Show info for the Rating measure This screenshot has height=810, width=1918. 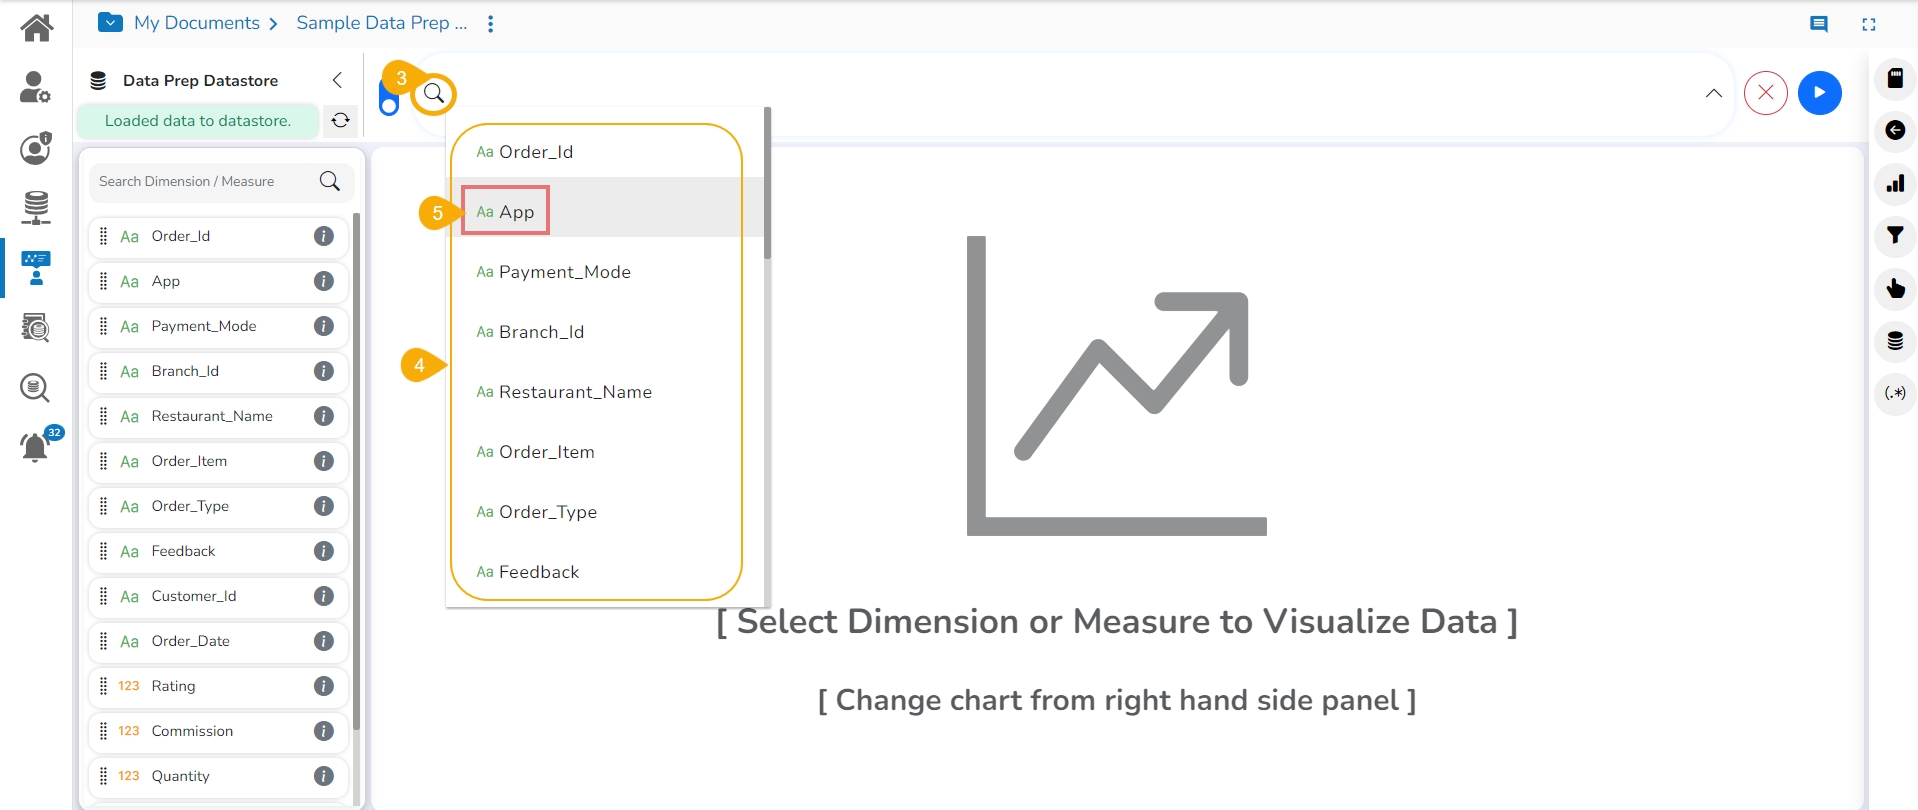323,686
